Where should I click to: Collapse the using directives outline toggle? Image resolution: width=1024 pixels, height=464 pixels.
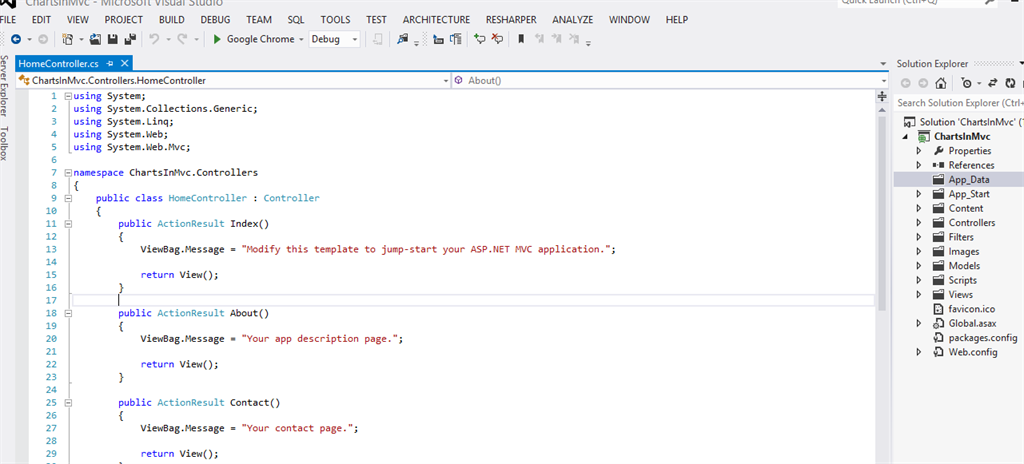[x=68, y=96]
